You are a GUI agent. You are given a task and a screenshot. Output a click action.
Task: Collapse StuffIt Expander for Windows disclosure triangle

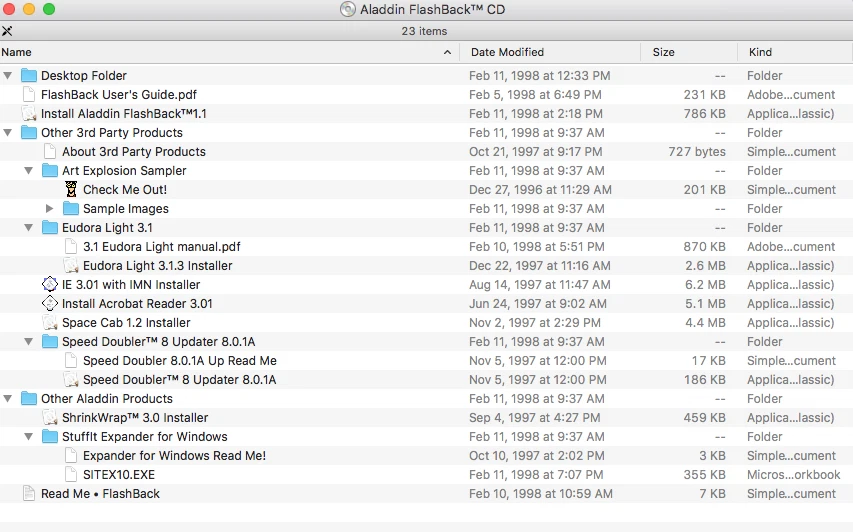[29, 437]
